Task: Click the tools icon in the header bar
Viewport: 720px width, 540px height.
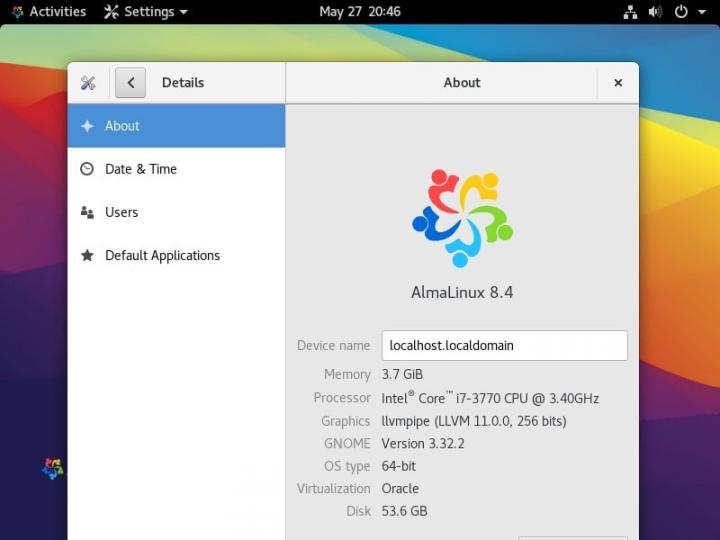Action: [x=88, y=83]
